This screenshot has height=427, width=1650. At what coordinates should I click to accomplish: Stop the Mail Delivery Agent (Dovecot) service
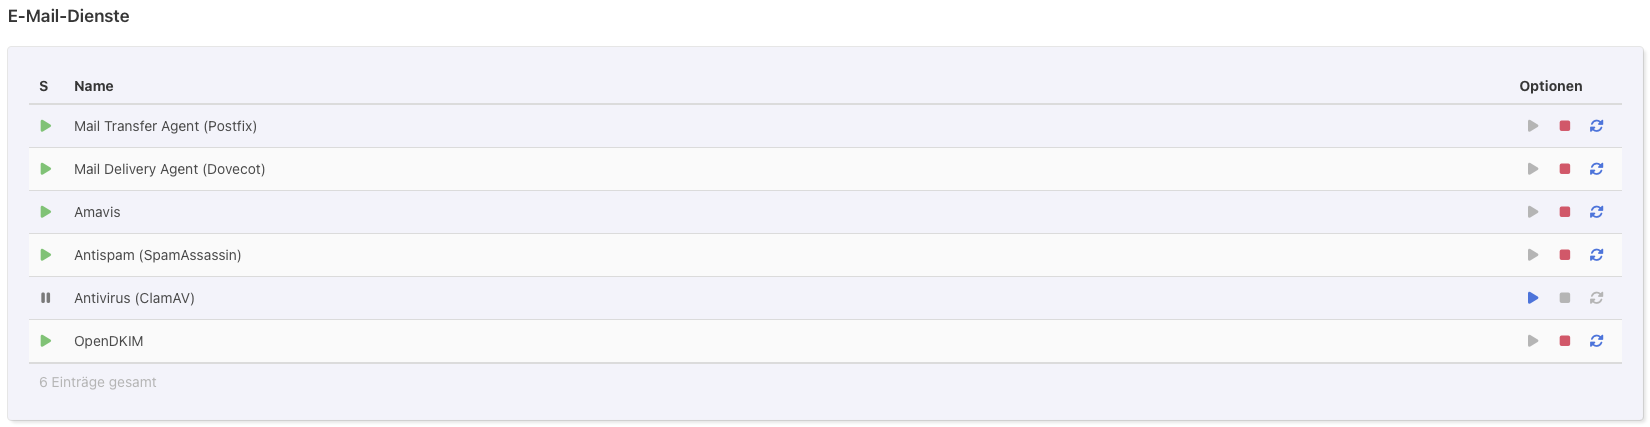tap(1565, 169)
